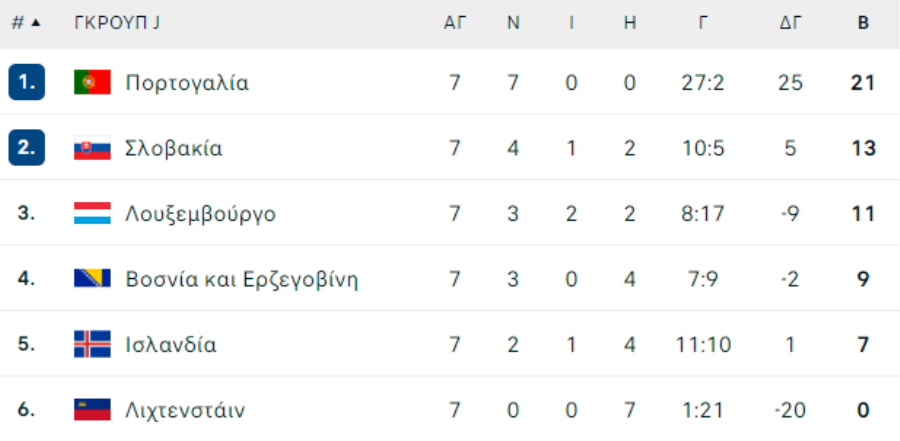
Task: Click the blue rank 2 badge
Action: (x=26, y=148)
